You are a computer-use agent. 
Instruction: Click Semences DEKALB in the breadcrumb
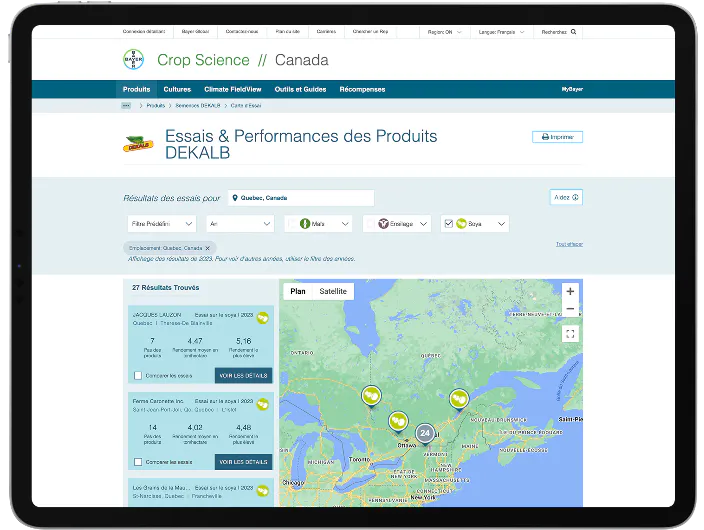point(198,106)
